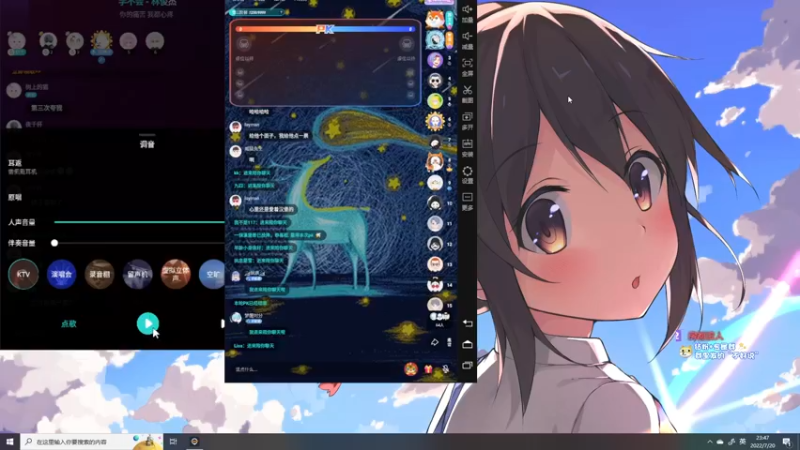Click the green 点歌 button
Viewport: 800px width, 450px height.
[69, 324]
